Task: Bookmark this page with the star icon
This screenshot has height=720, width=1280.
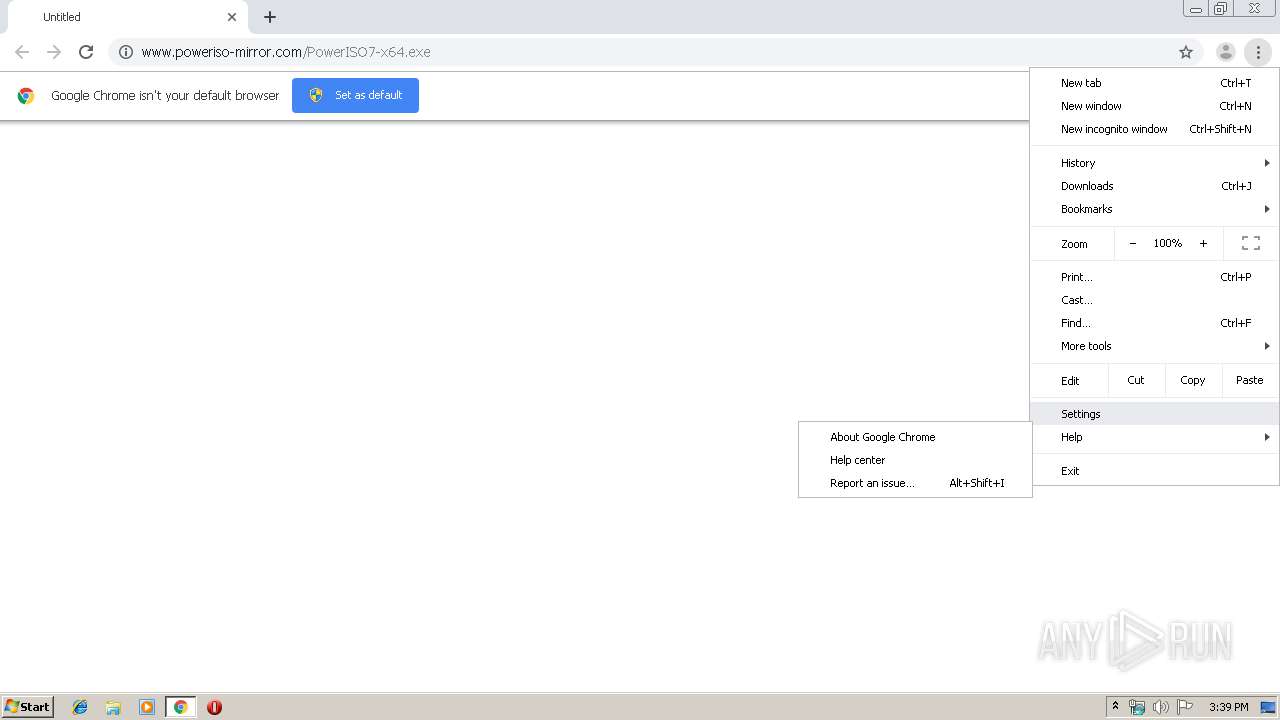Action: click(1186, 52)
